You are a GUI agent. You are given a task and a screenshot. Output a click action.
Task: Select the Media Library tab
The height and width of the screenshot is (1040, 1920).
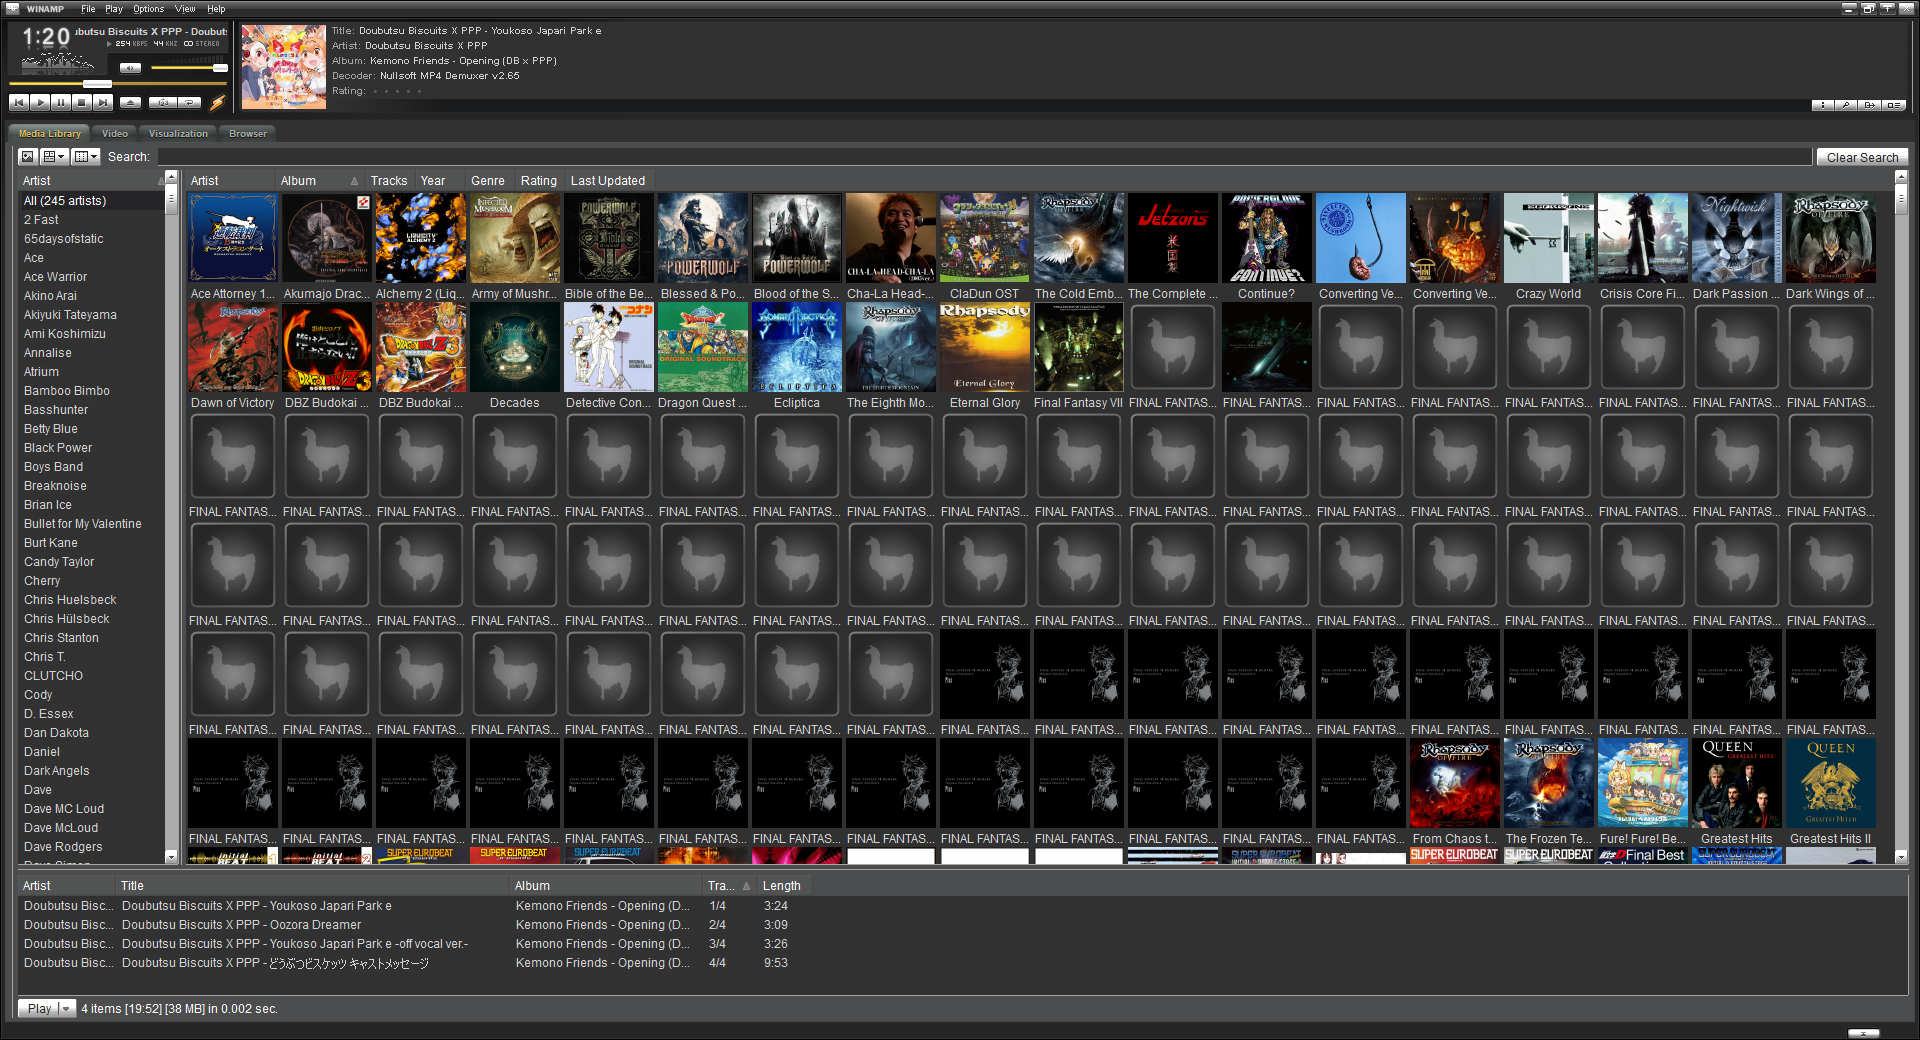50,133
